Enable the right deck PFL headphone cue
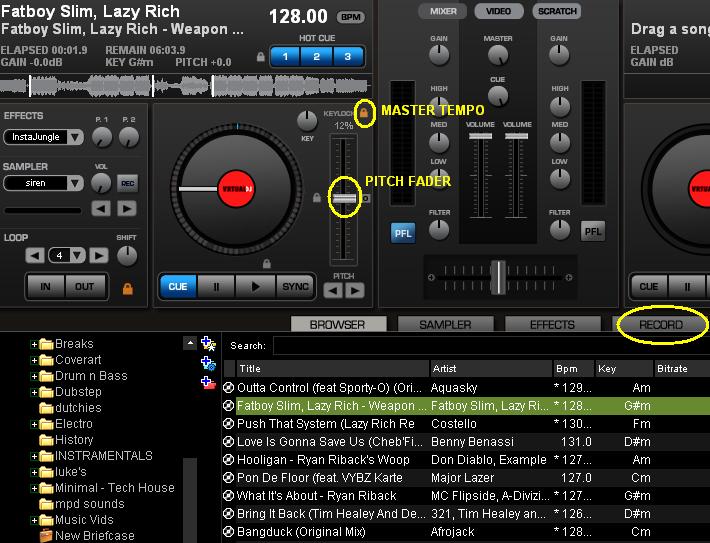This screenshot has width=710, height=543. pyautogui.click(x=593, y=231)
